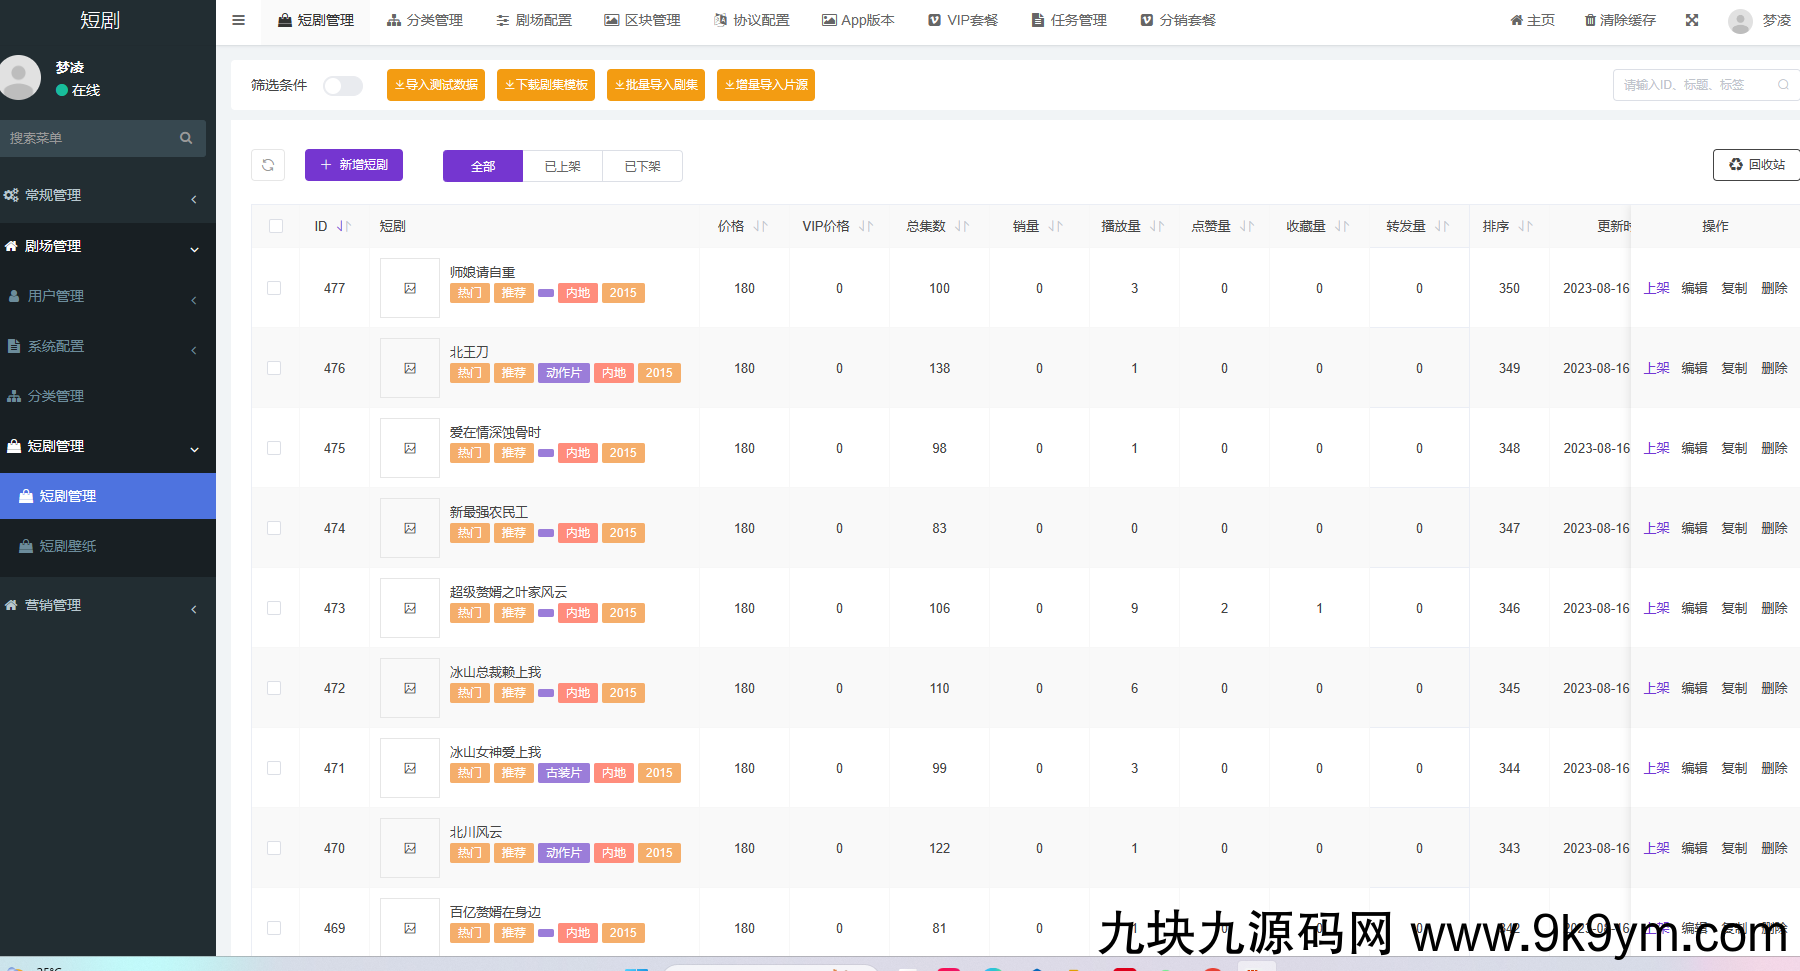Filter list by 已下架 tab
Screen dimensions: 1800x971
[x=643, y=166]
